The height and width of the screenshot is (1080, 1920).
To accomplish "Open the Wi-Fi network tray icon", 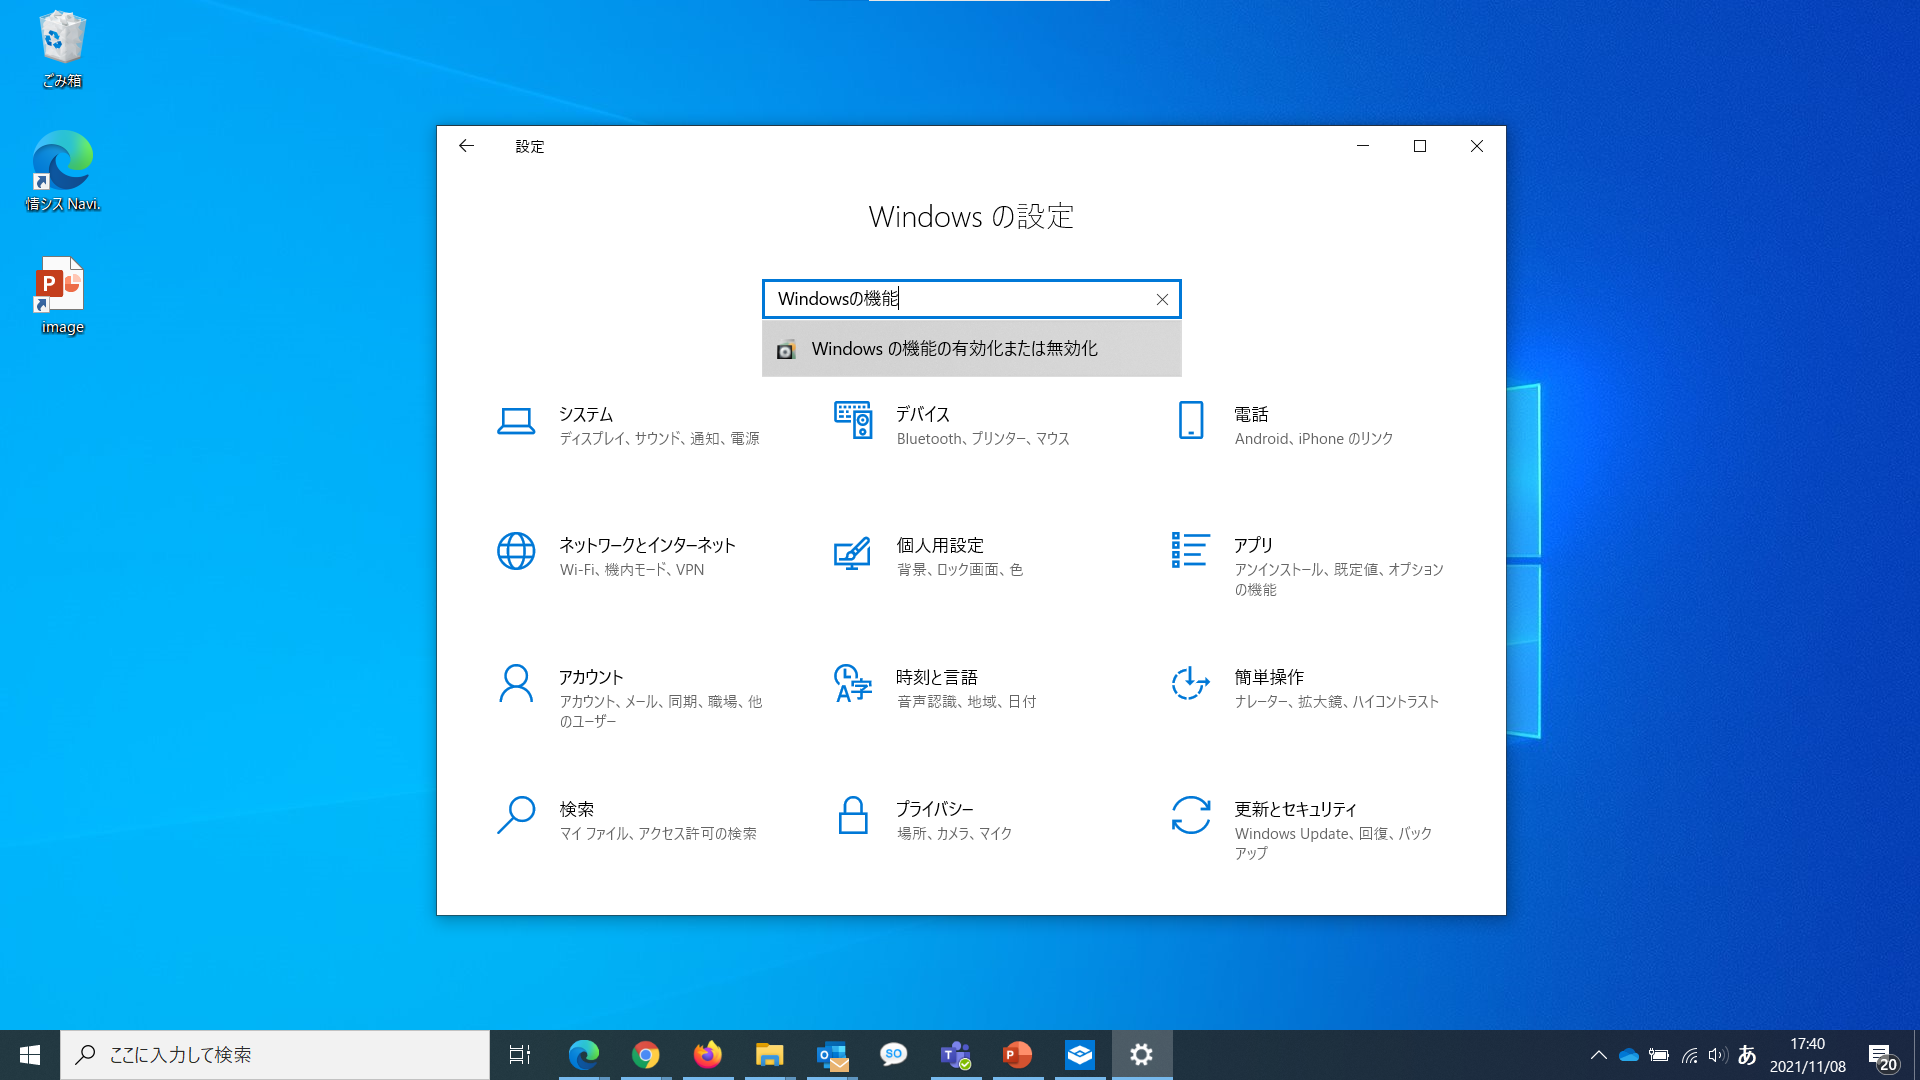I will [x=1689, y=1055].
